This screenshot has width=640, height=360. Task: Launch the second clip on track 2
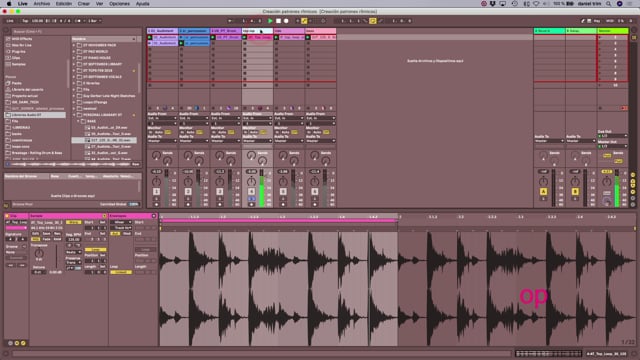pos(181,43)
